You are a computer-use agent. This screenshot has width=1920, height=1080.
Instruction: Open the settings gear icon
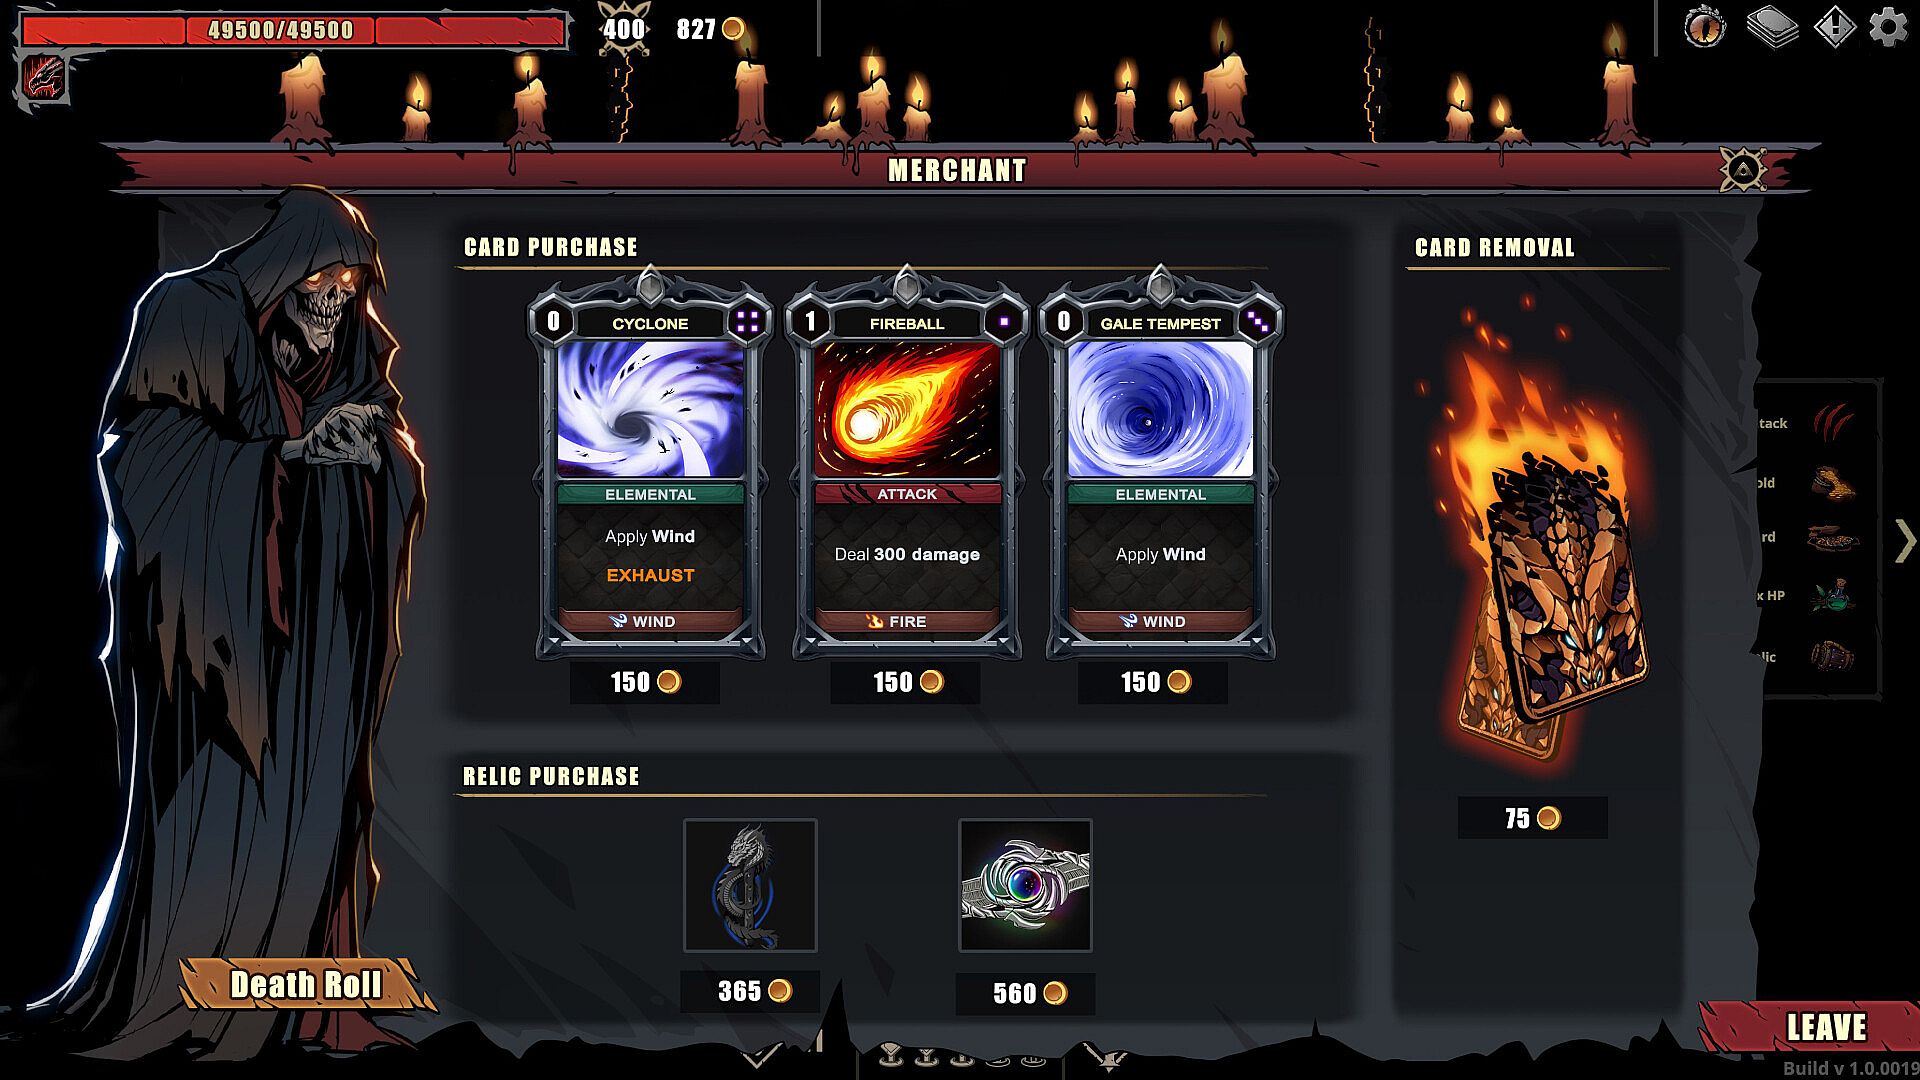(1888, 27)
